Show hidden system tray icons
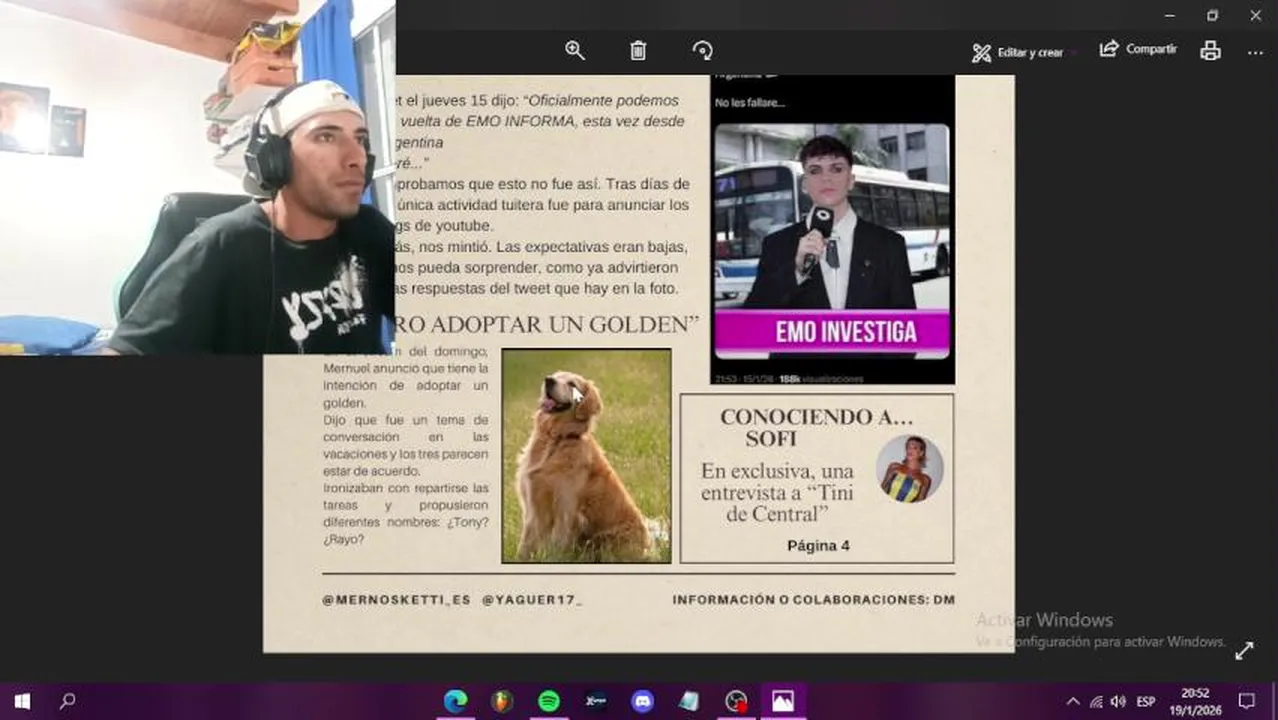The width and height of the screenshot is (1278, 720). 1073,701
